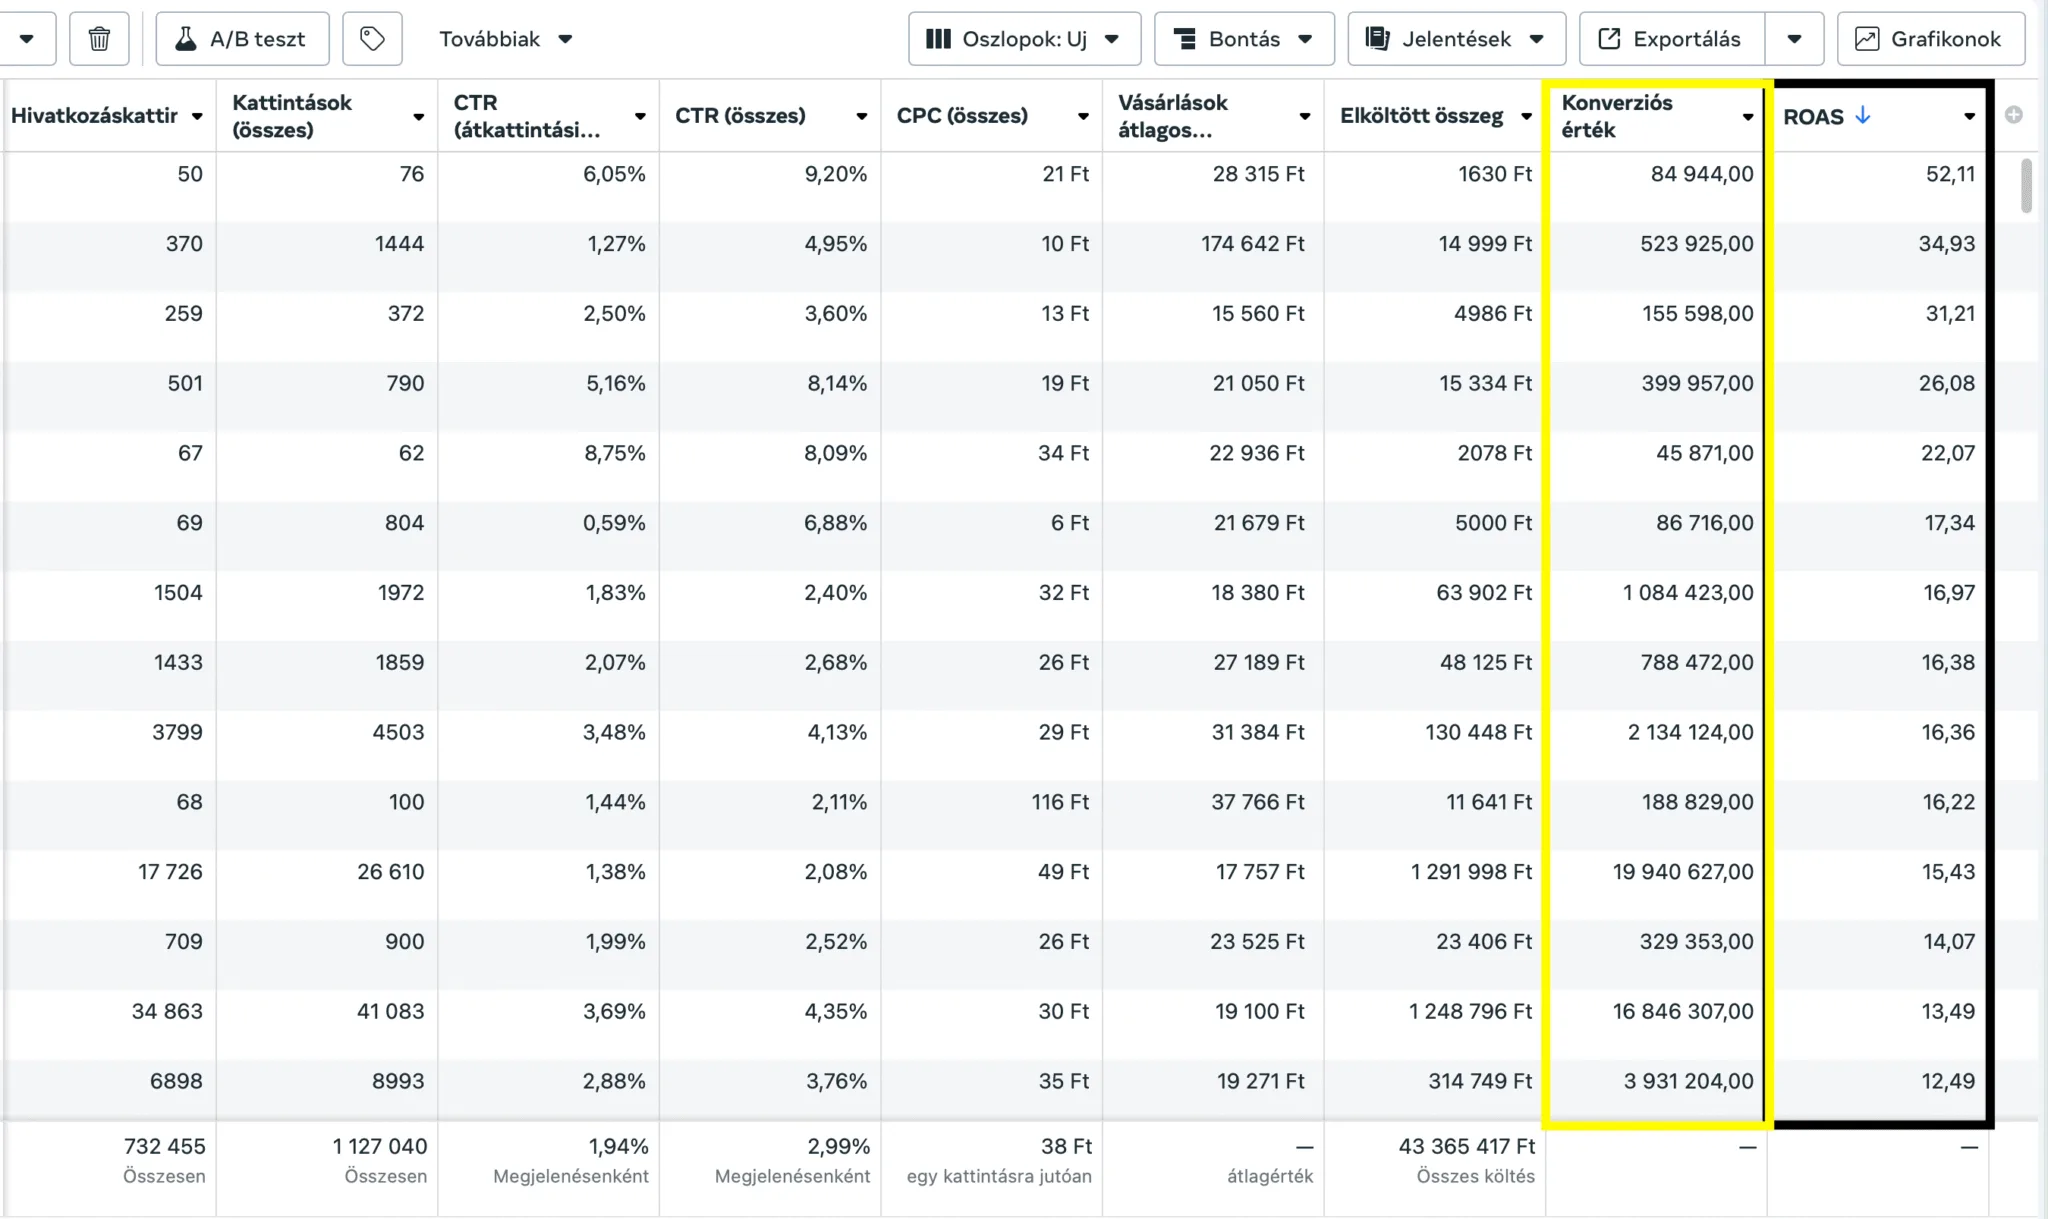Expand arrow next to Exportálás

coord(1794,39)
